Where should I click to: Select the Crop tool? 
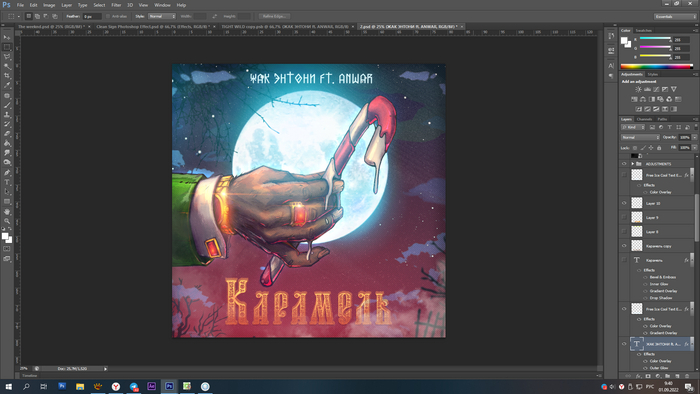point(7,76)
